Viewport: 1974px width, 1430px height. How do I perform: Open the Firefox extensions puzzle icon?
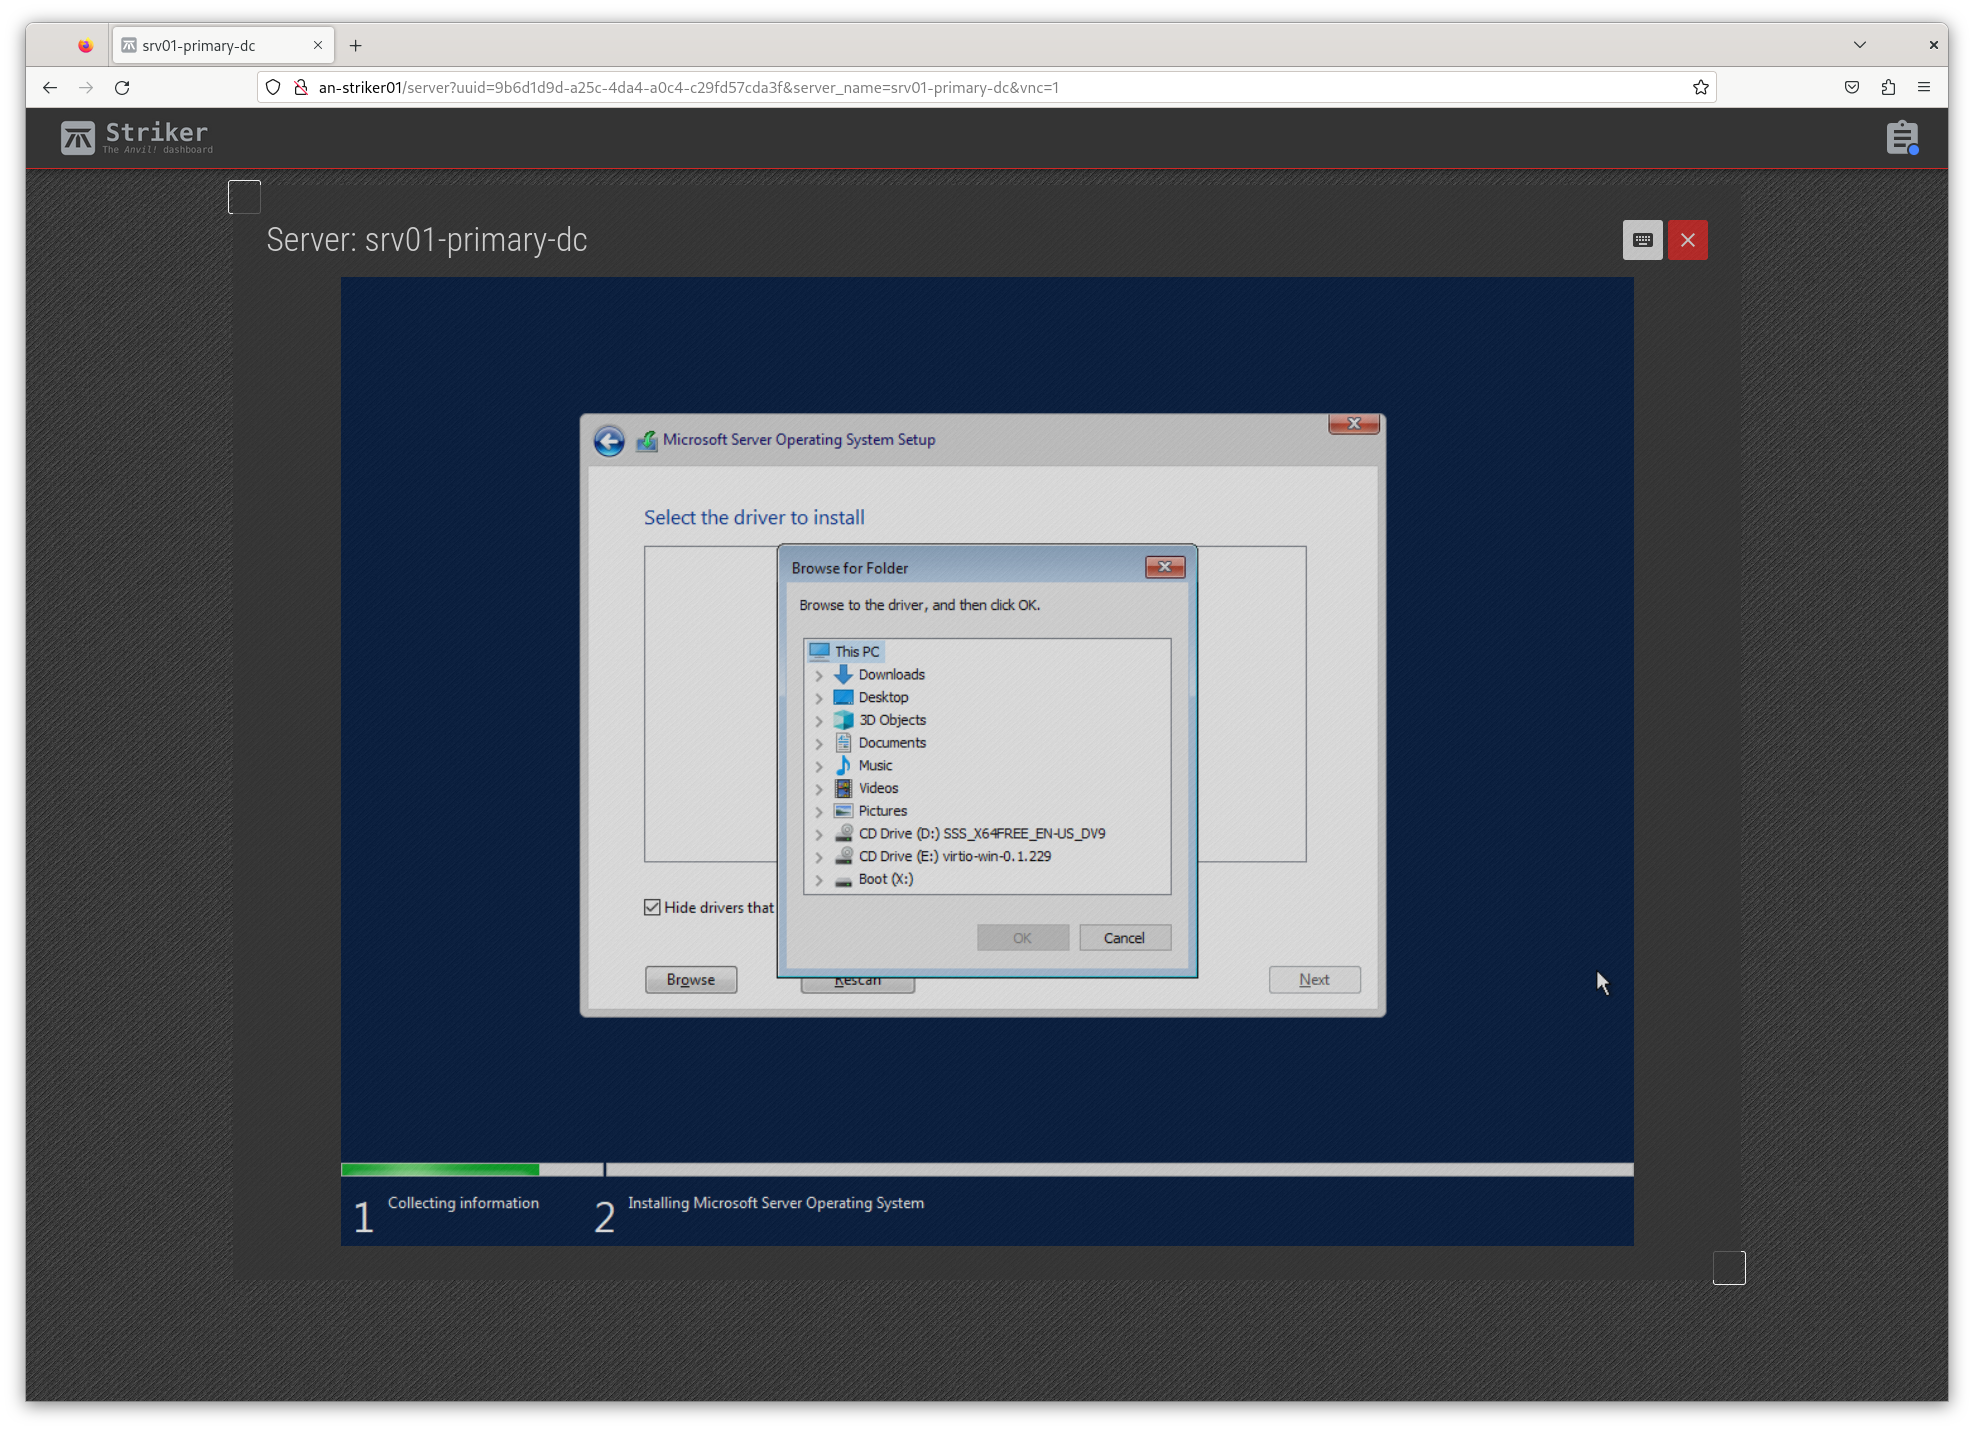[1888, 88]
